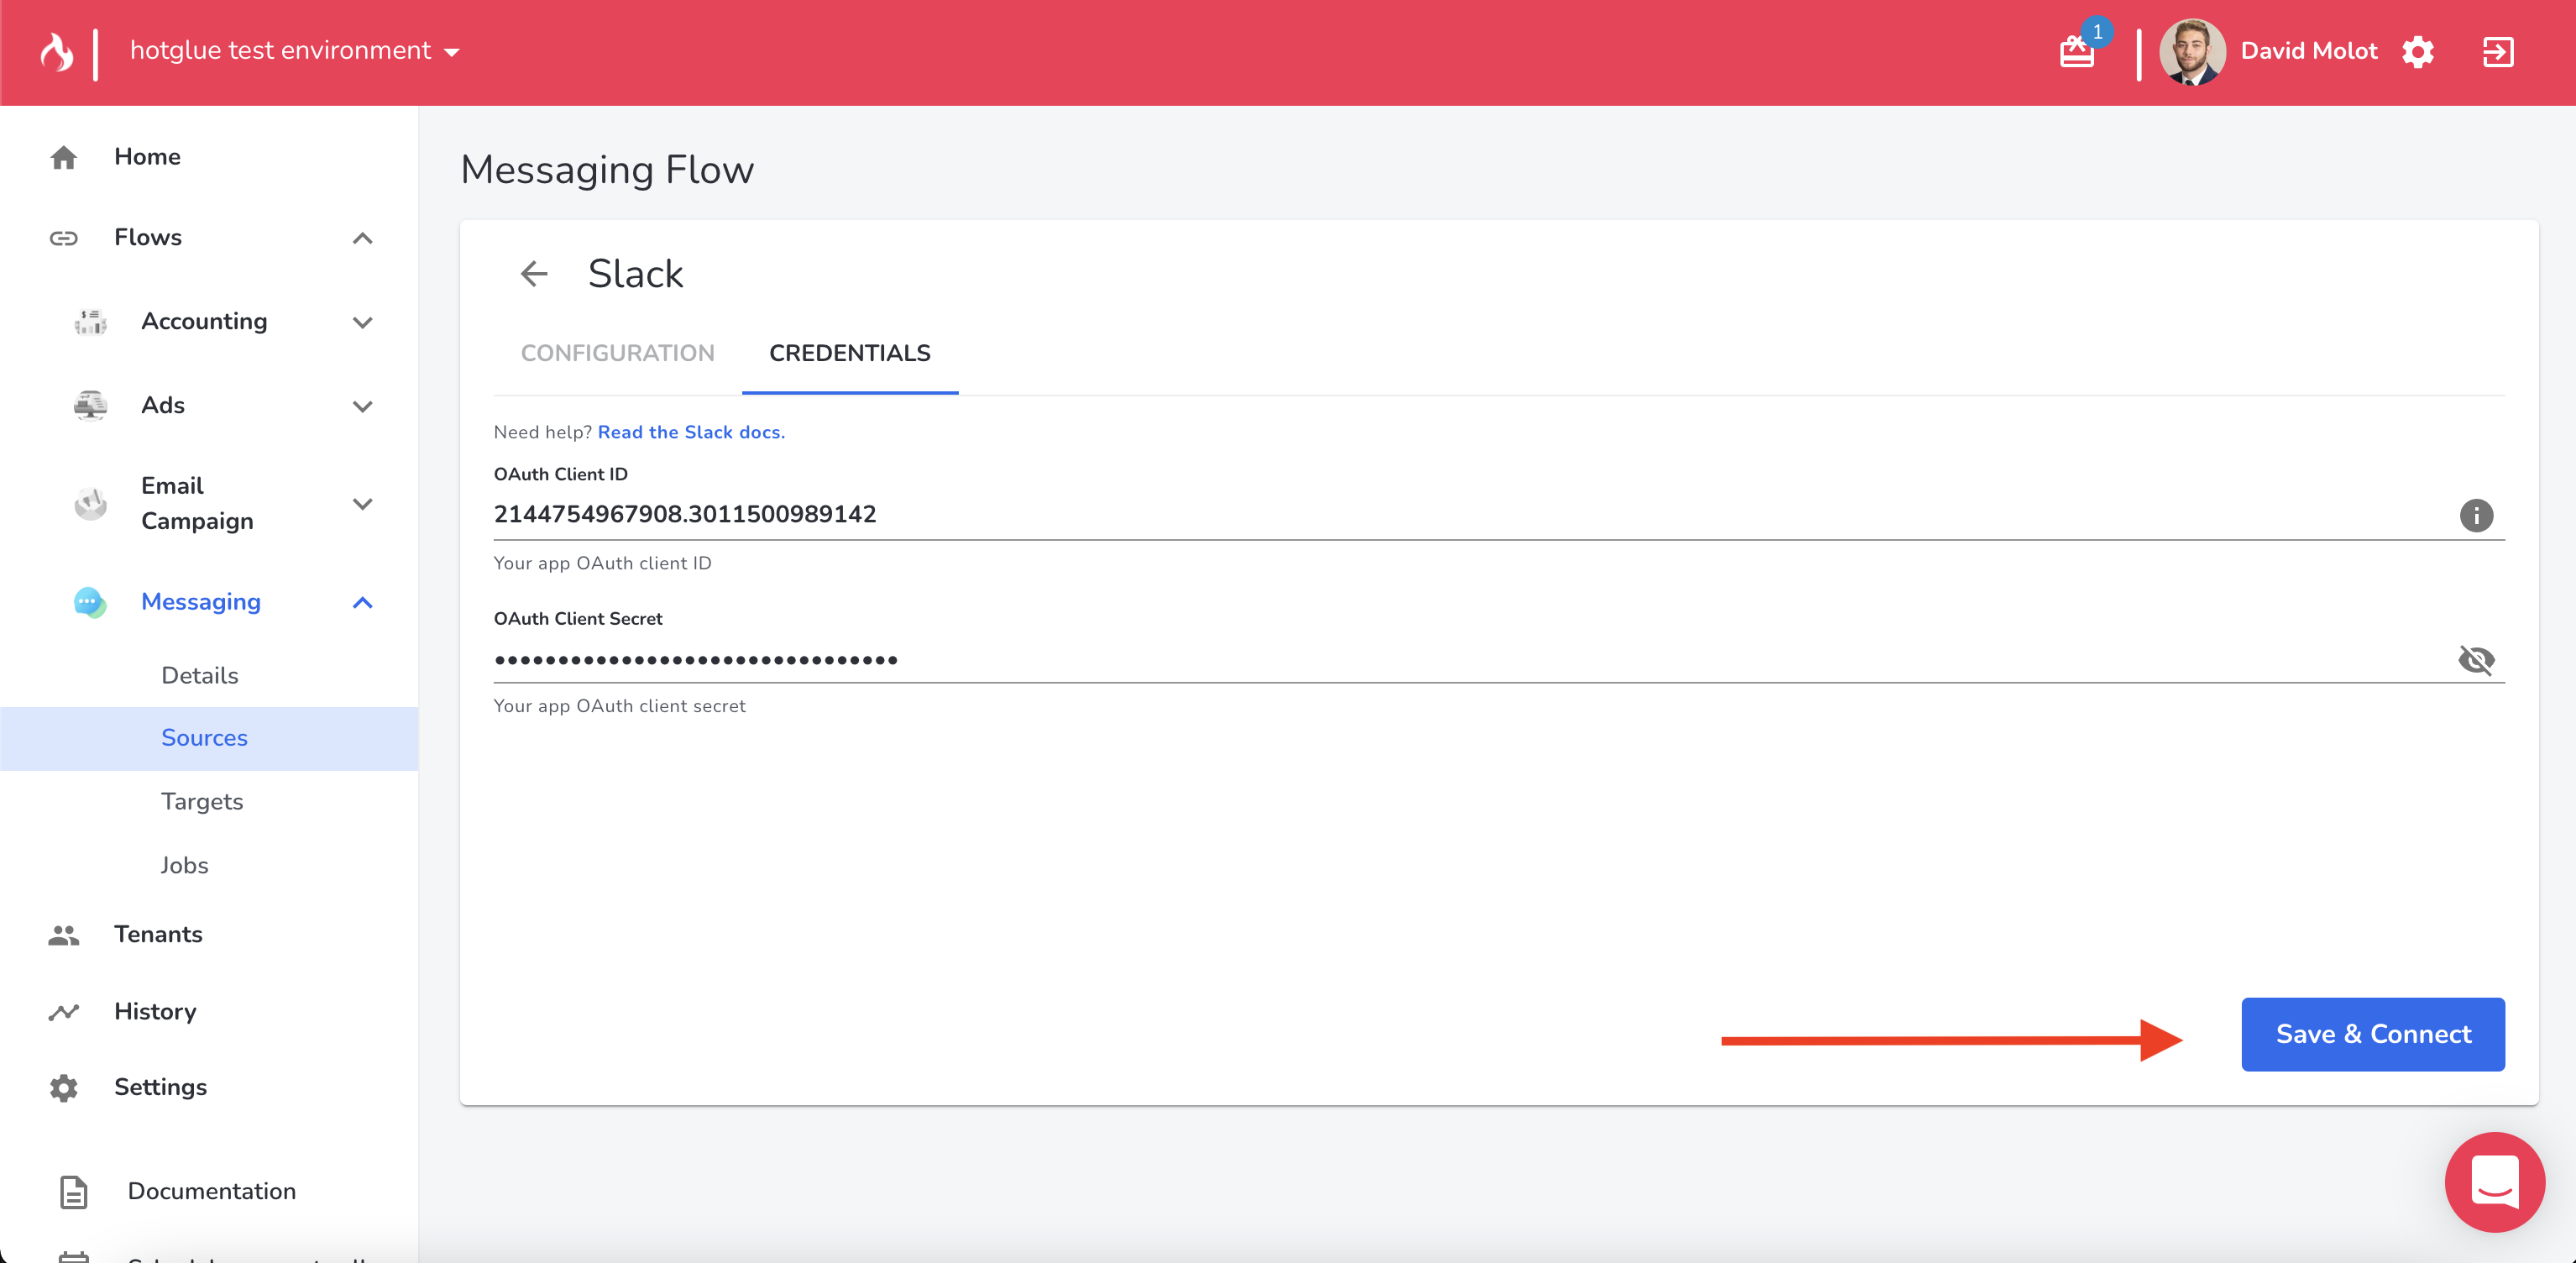The image size is (2576, 1263).
Task: Click the hotglue flame logo
Action: [57, 52]
